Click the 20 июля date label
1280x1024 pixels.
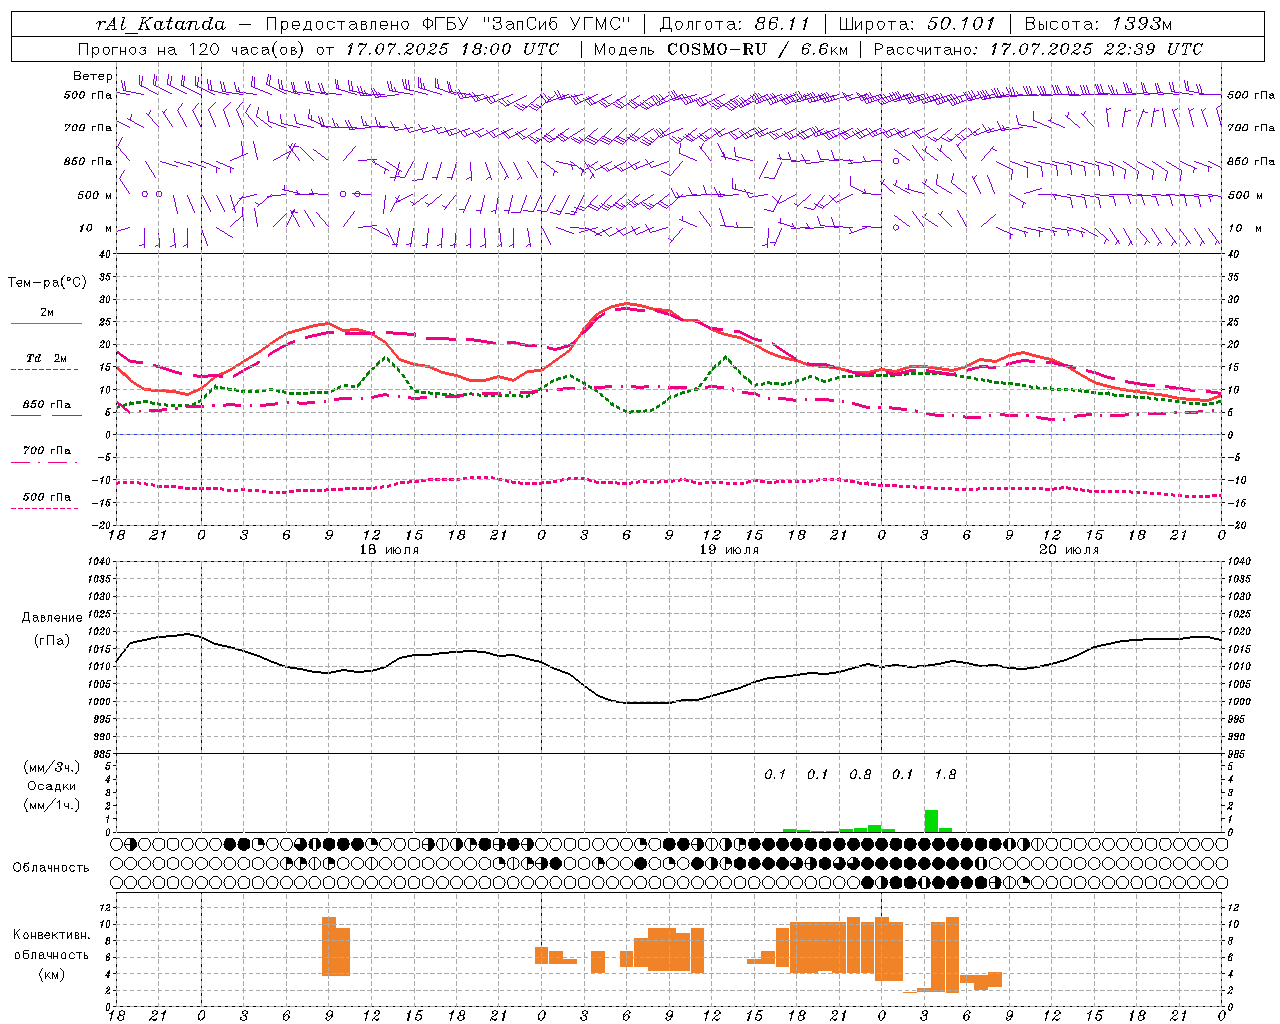pos(1069,549)
